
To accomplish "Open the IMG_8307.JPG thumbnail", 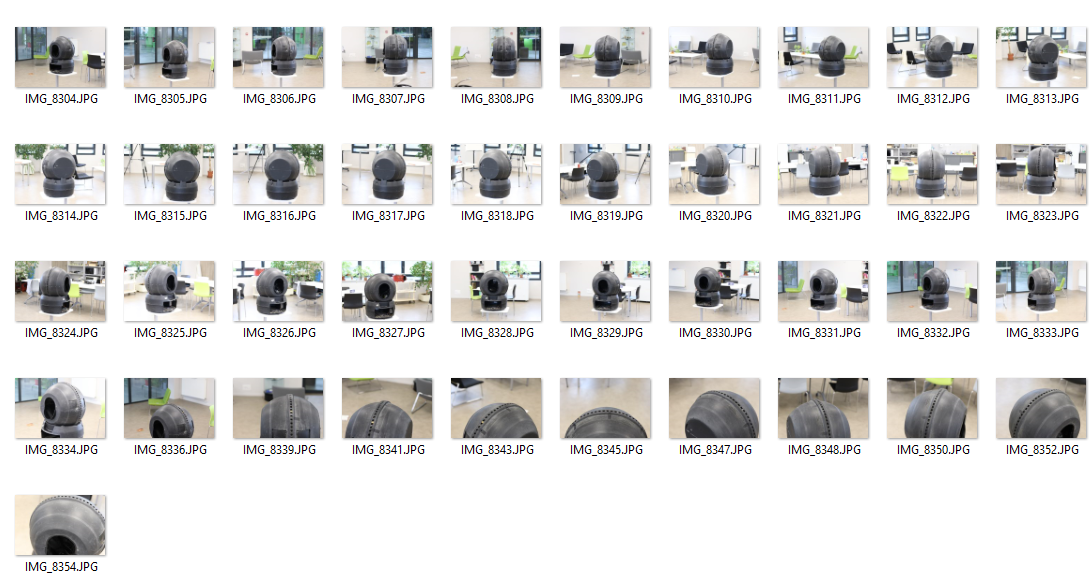I will tap(388, 58).
